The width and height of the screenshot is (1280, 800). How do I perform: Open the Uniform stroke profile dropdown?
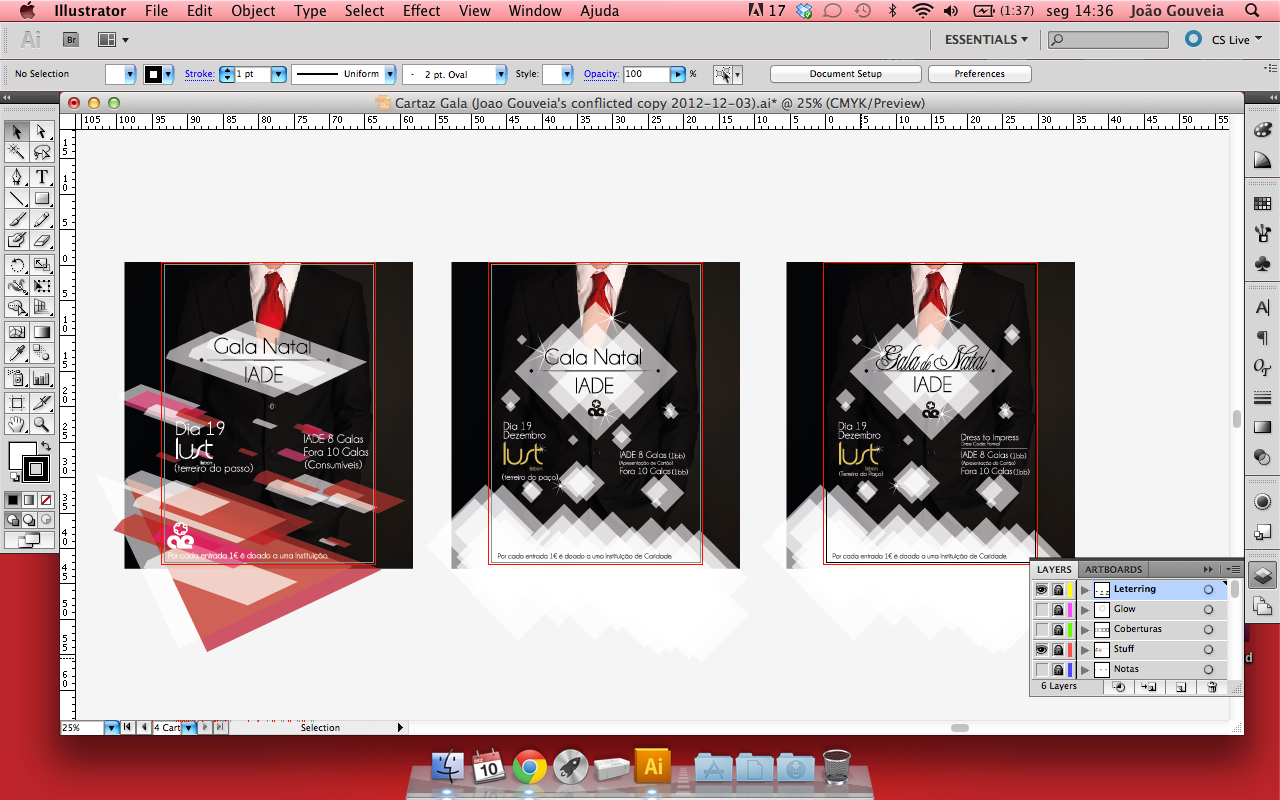pos(390,74)
